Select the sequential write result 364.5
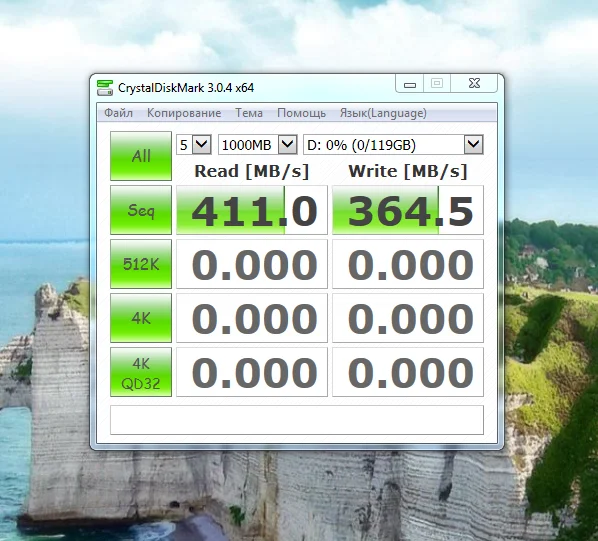 (408, 210)
